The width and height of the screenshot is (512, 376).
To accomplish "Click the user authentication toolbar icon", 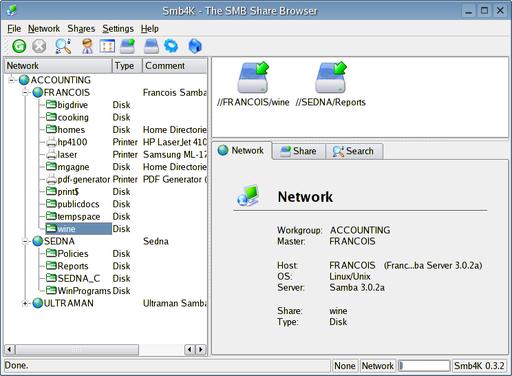I will pyautogui.click(x=87, y=46).
